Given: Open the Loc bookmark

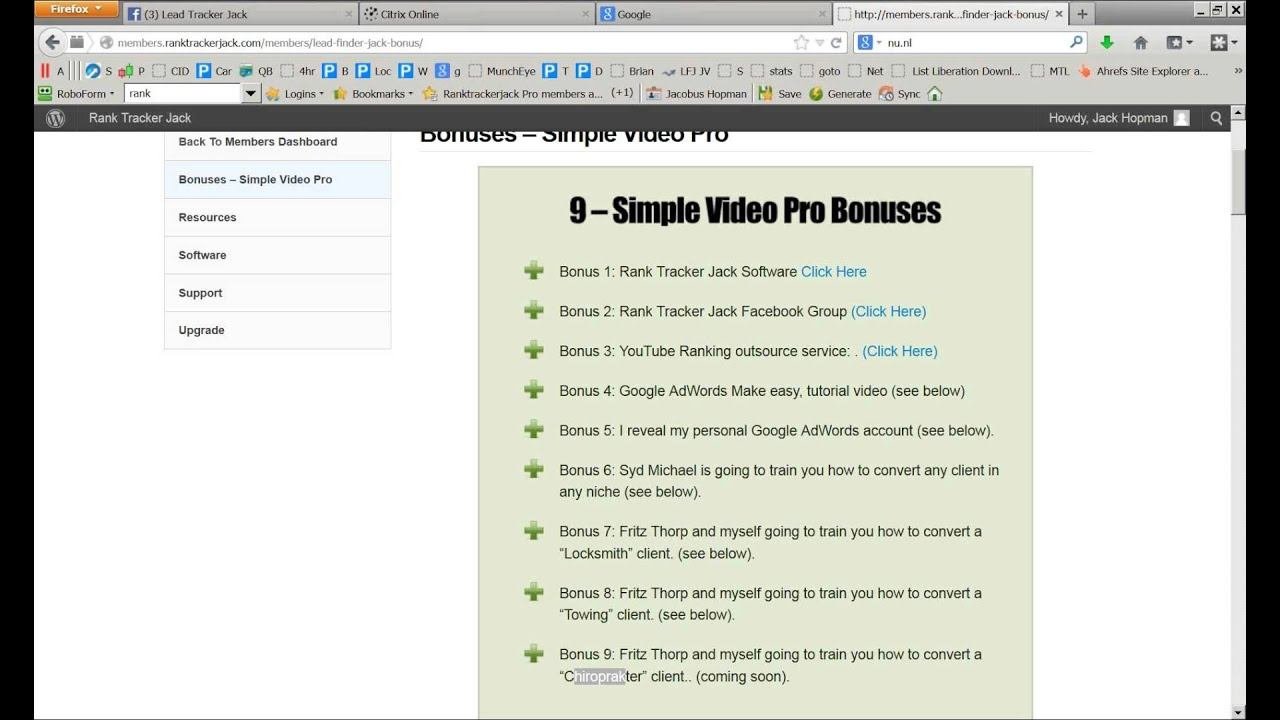Looking at the screenshot, I should click(374, 71).
